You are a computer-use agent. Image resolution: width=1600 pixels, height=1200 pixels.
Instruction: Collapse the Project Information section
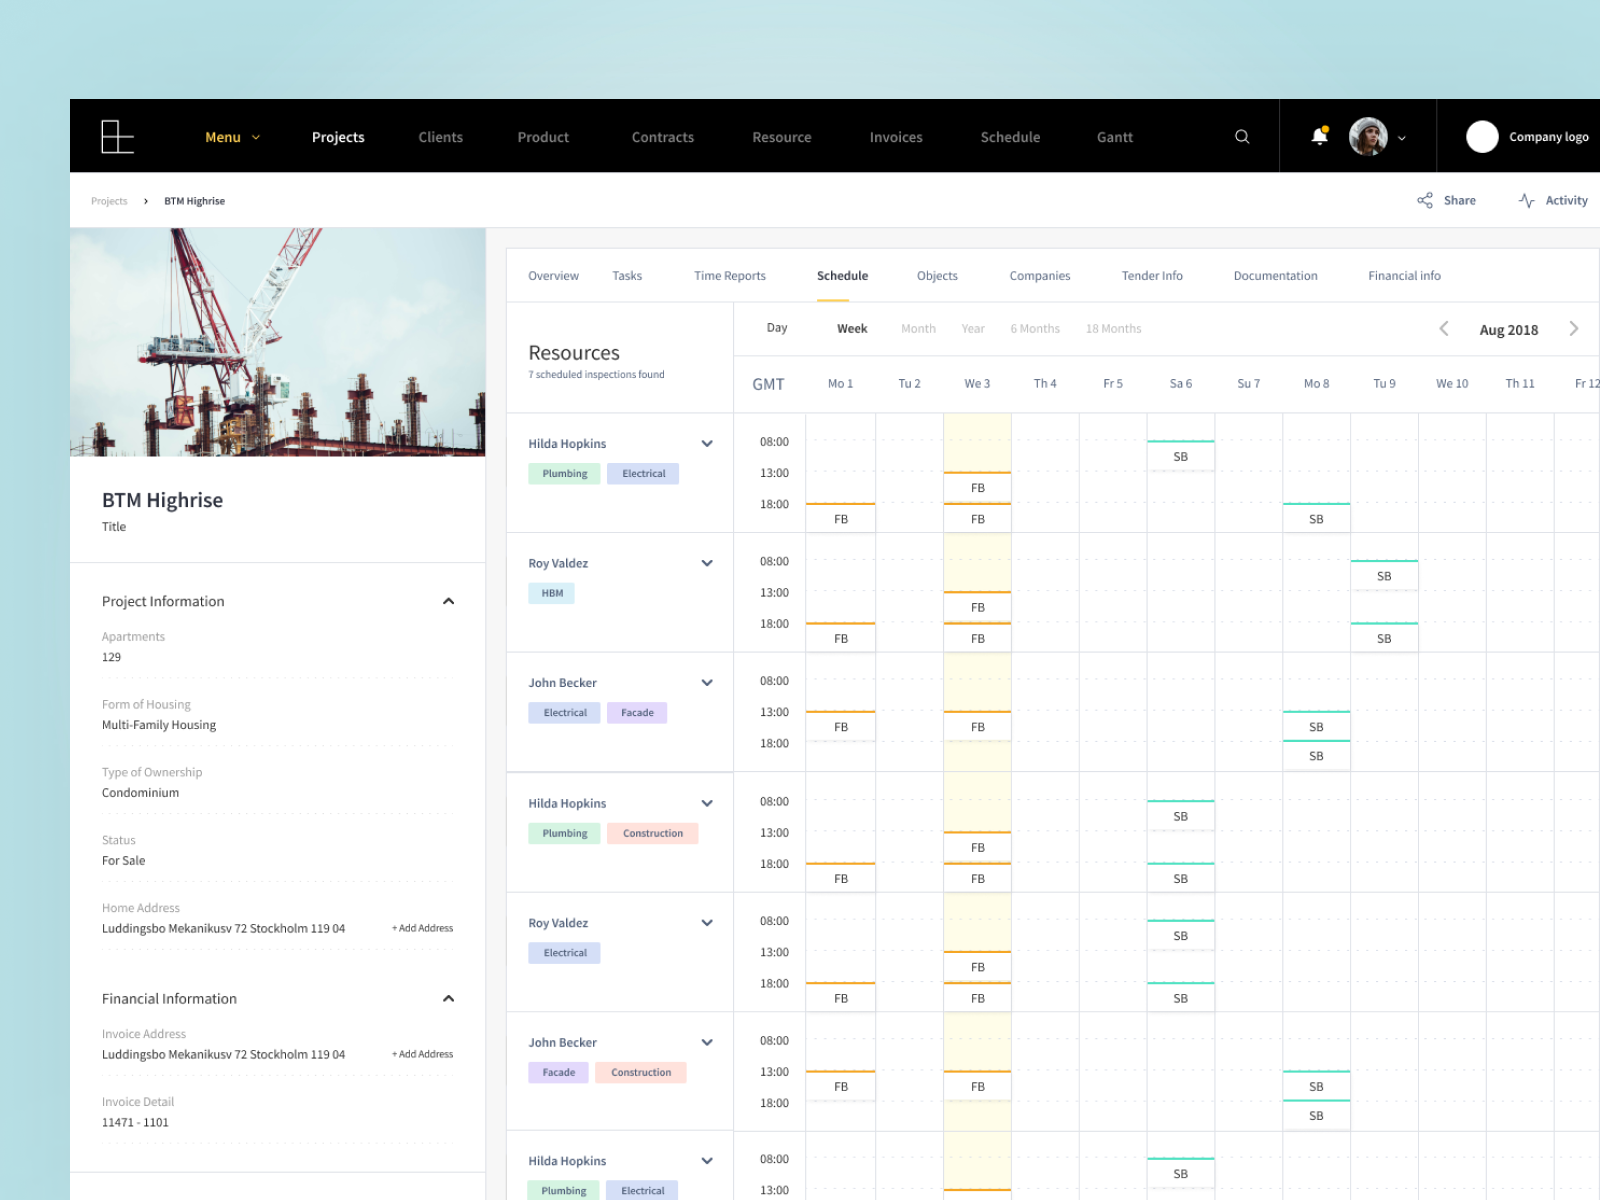pos(449,601)
